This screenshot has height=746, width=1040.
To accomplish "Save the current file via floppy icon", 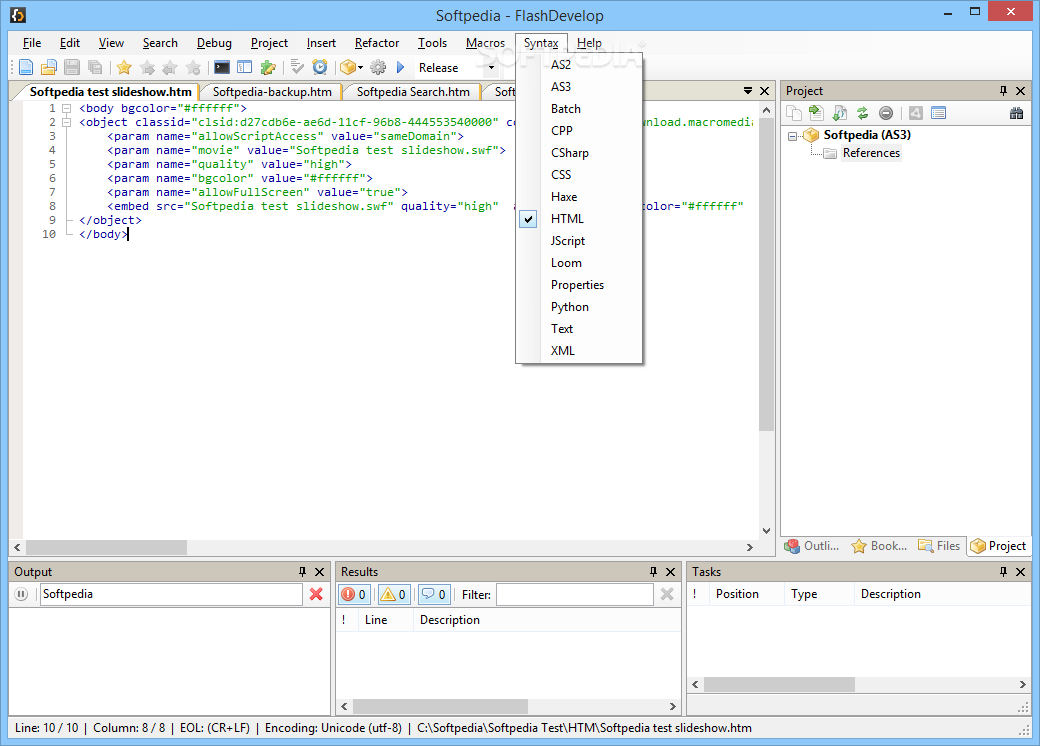I will (x=72, y=67).
